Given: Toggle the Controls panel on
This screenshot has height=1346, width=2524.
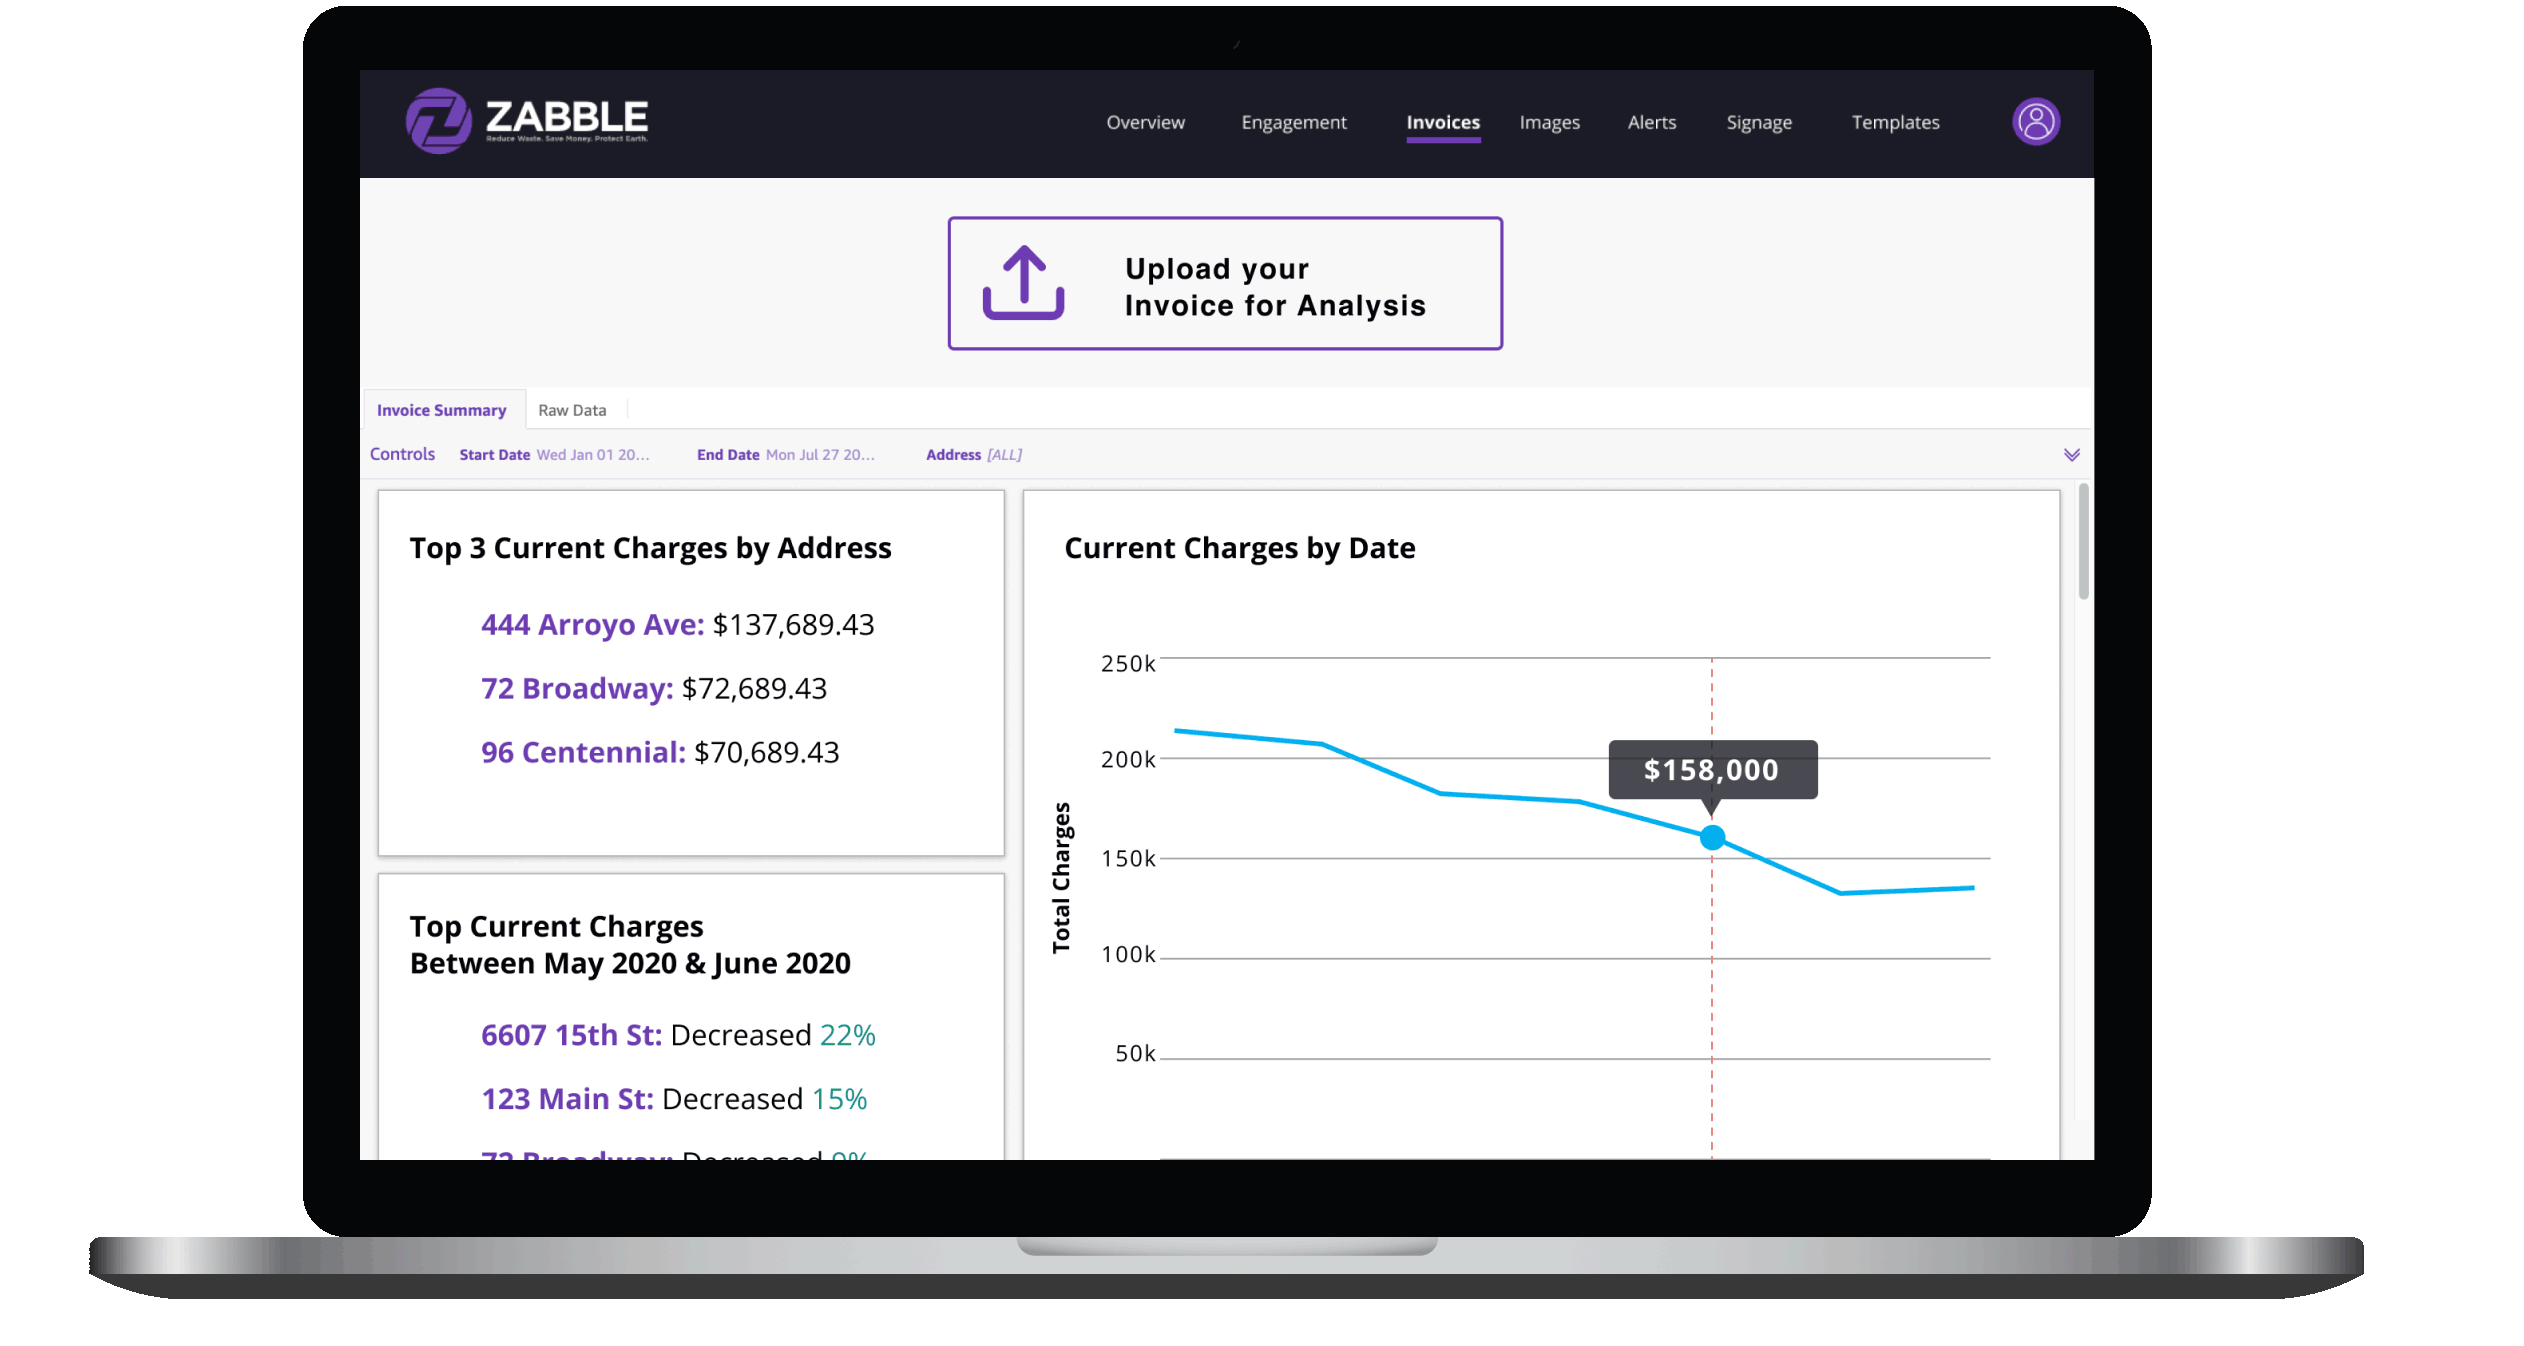Looking at the screenshot, I should [x=402, y=453].
